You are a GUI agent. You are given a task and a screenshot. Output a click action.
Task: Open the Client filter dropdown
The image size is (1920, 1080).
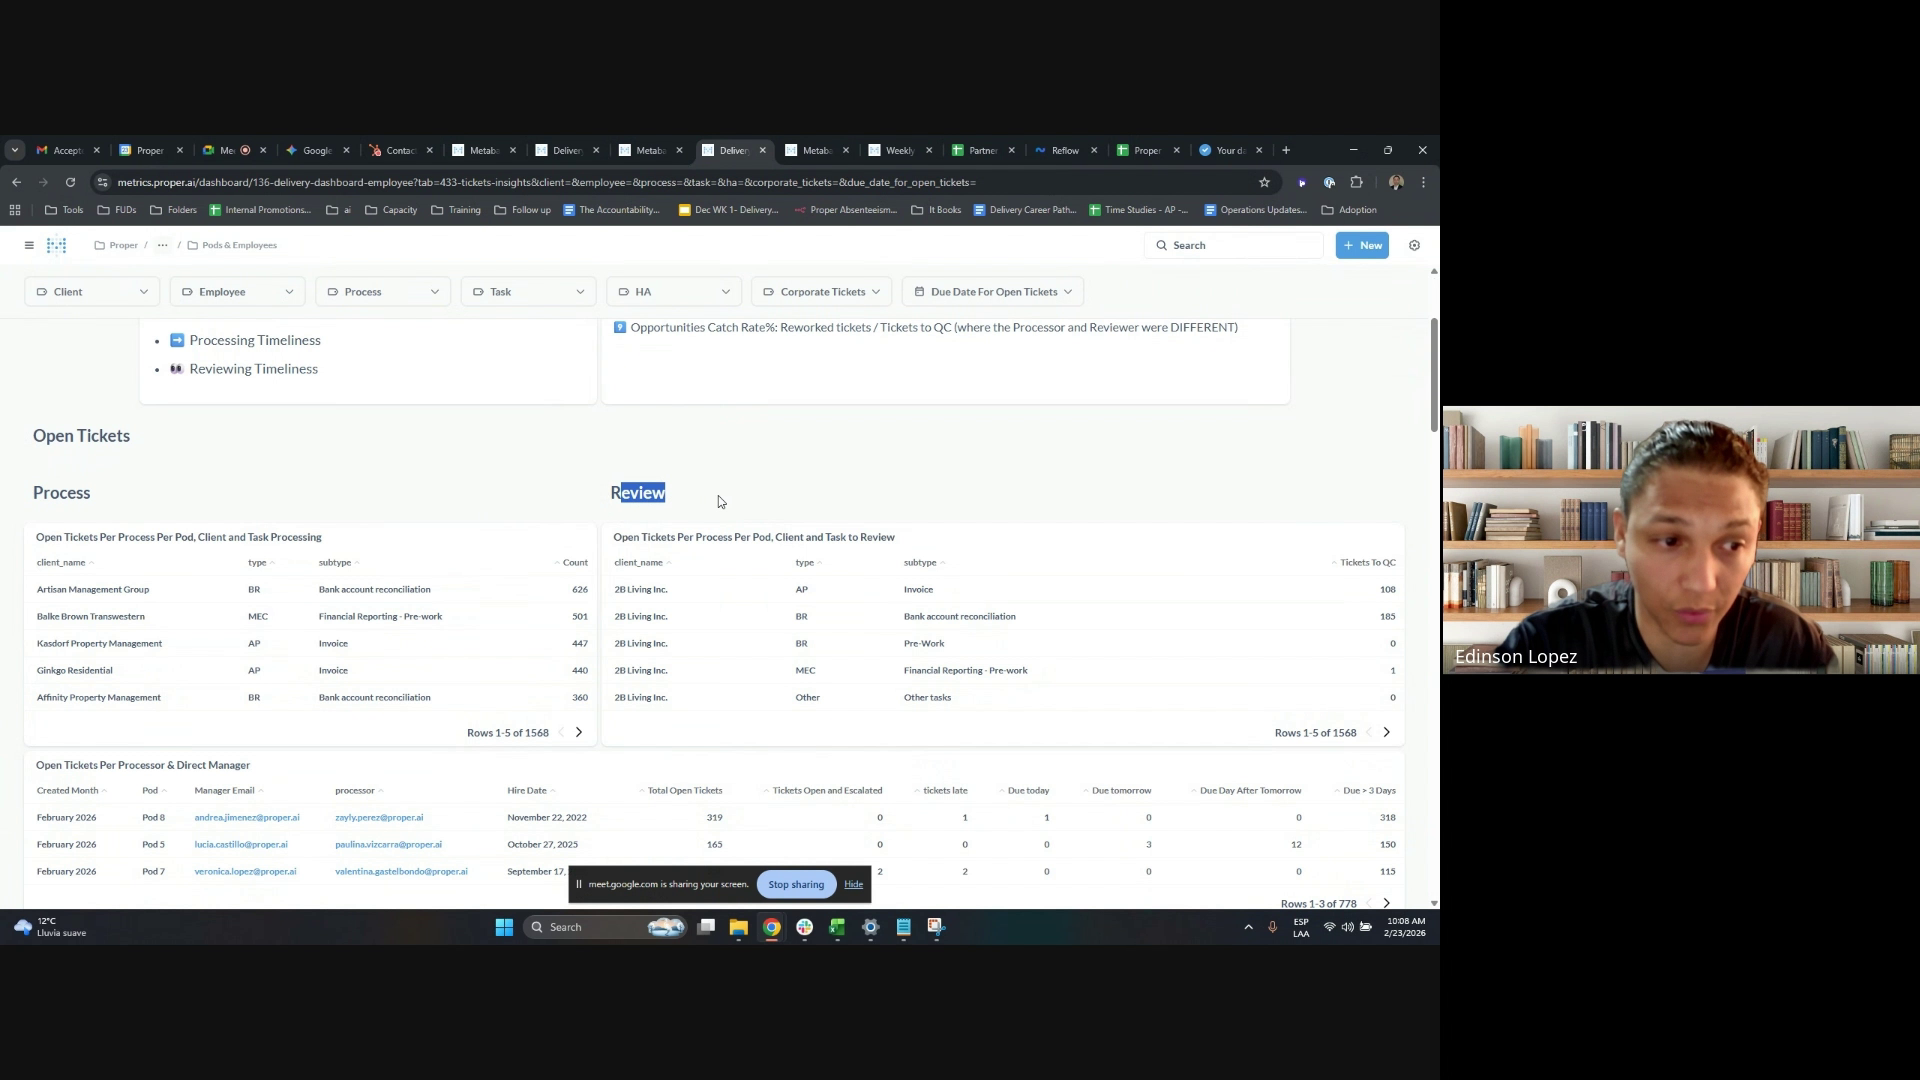coord(92,292)
